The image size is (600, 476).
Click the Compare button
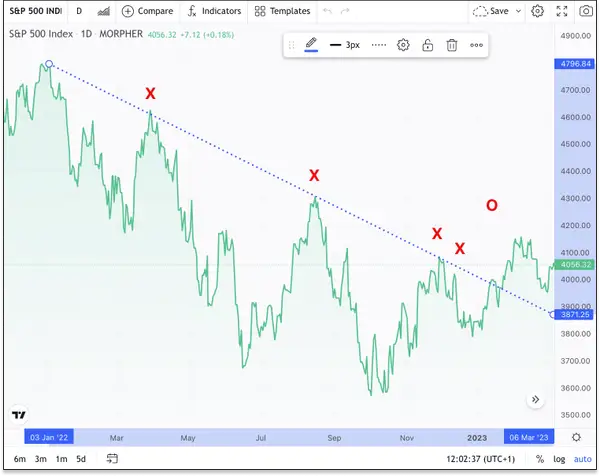pyautogui.click(x=147, y=11)
